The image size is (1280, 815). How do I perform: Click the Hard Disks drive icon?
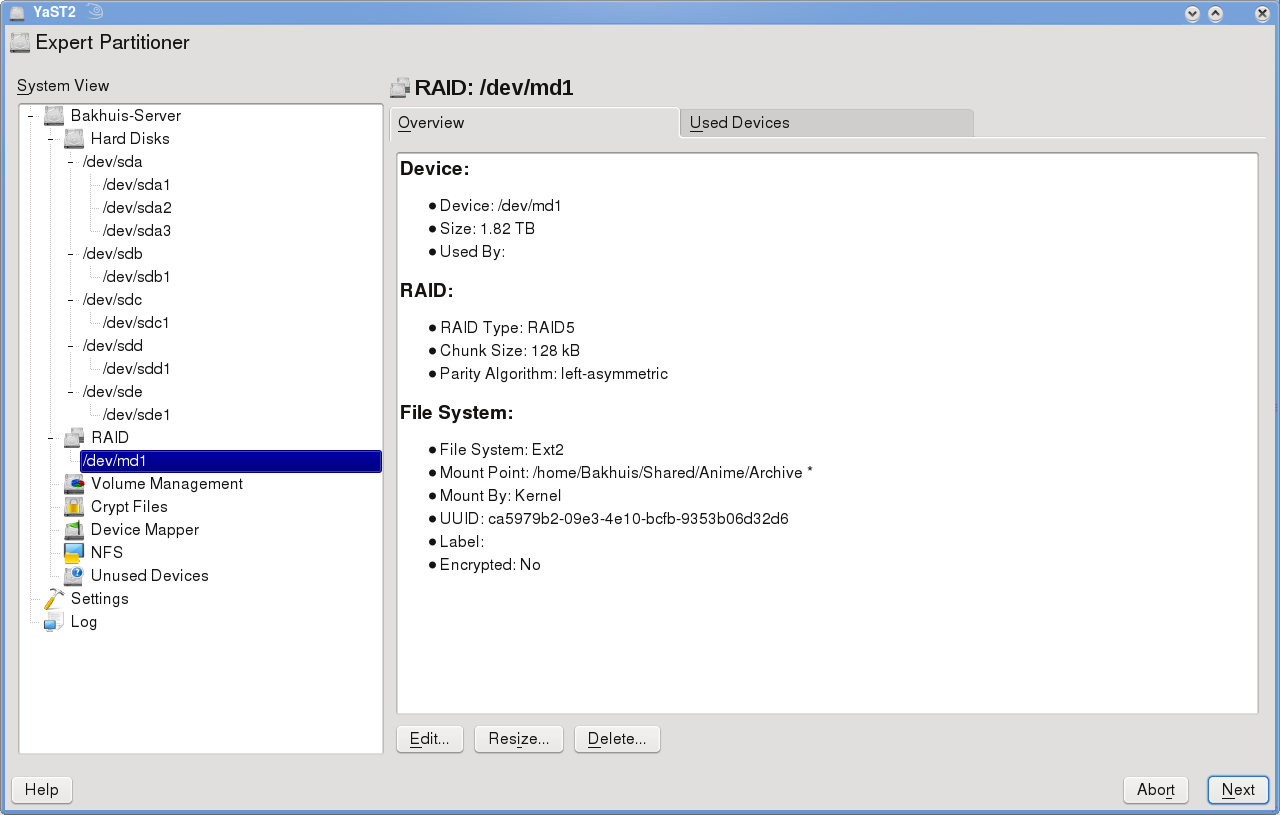(74, 139)
